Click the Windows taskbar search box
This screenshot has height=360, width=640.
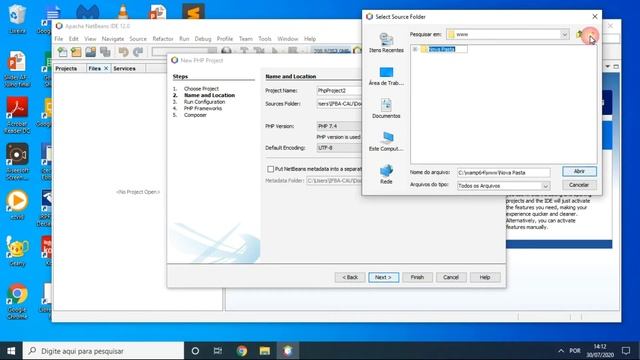coord(103,351)
